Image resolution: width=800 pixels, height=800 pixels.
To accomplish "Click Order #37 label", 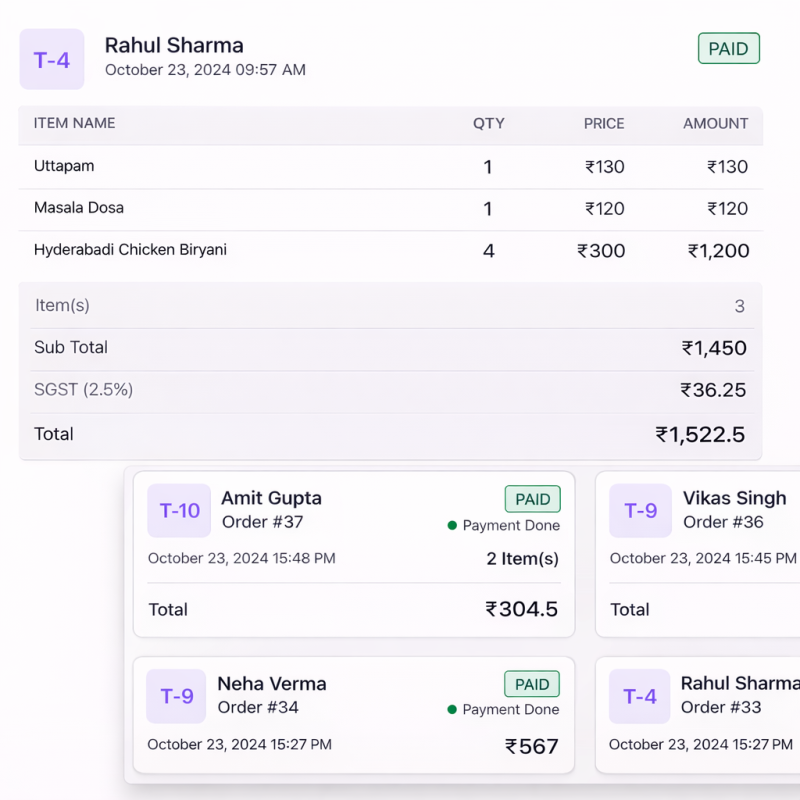I will [262, 522].
